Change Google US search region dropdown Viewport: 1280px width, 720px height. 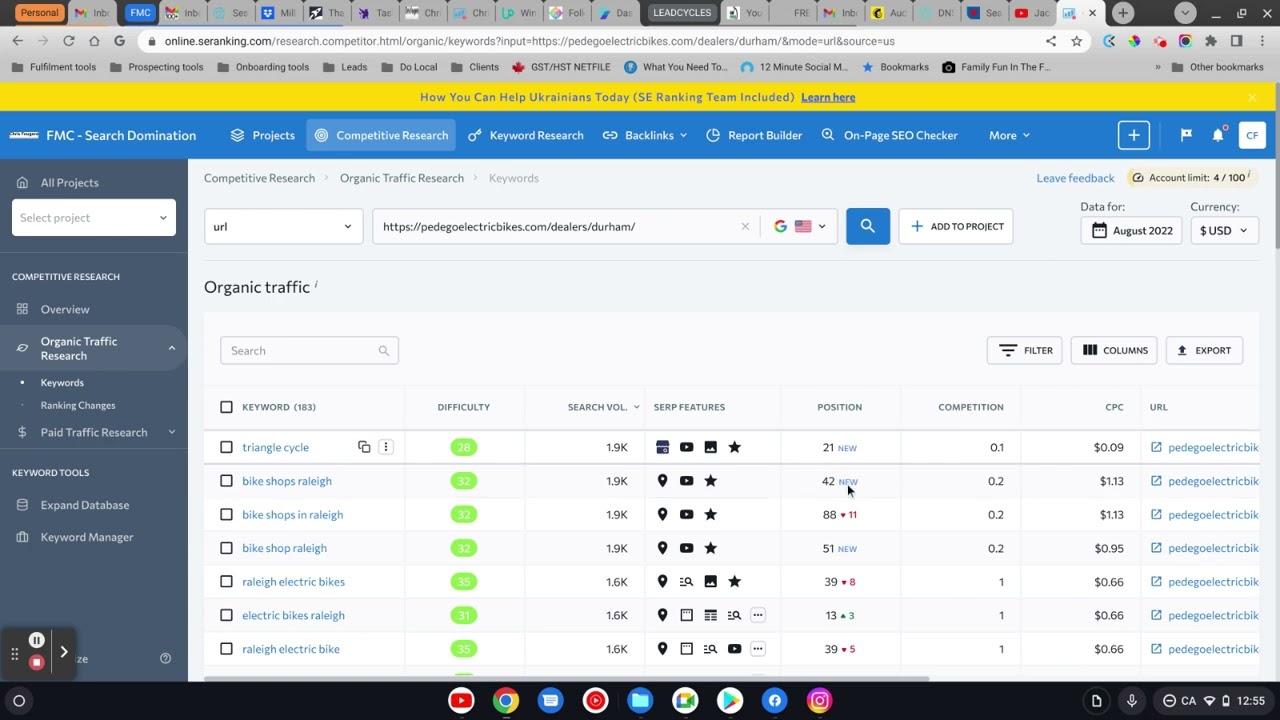[x=799, y=226]
